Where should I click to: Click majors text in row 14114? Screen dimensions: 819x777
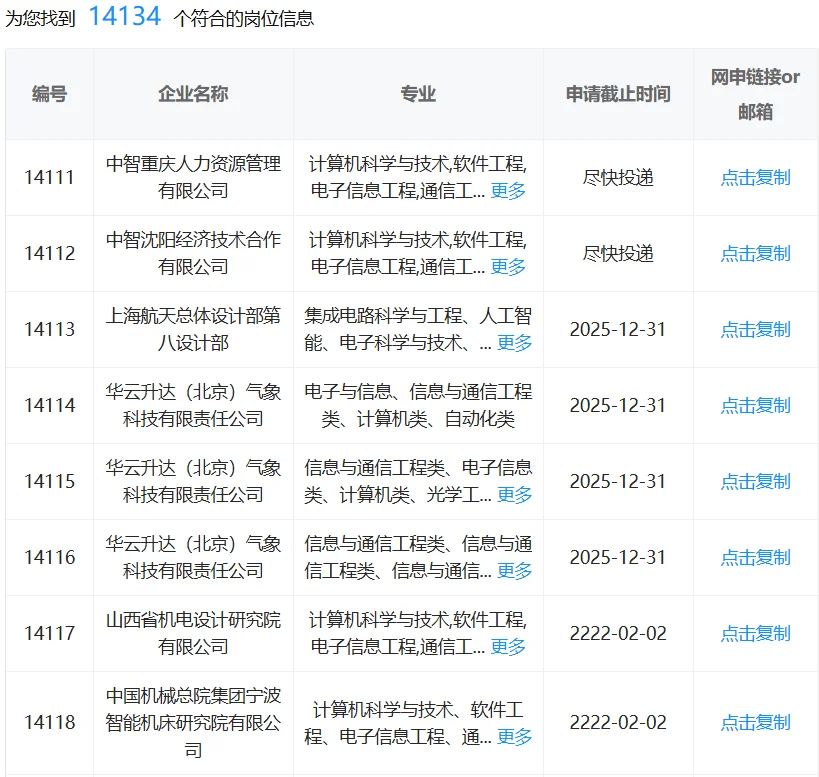[418, 405]
